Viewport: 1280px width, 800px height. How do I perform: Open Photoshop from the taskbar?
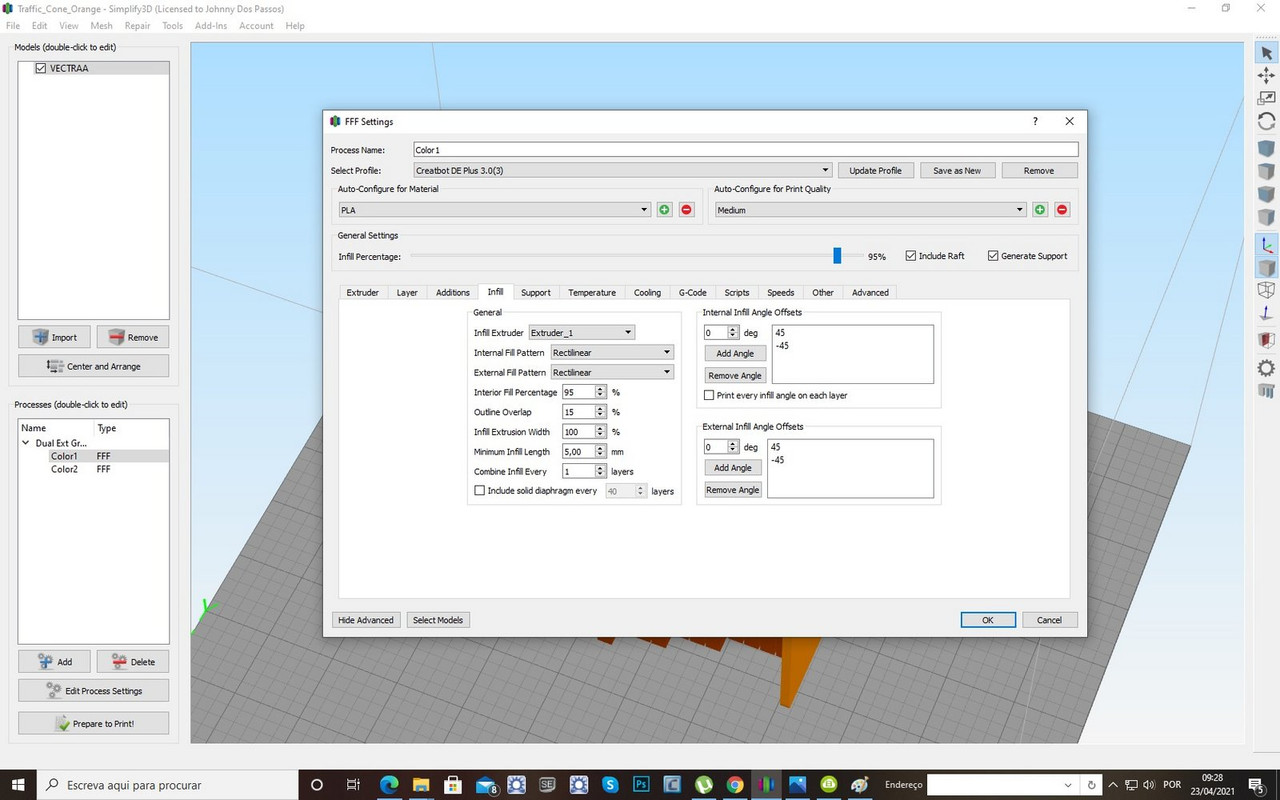(641, 785)
